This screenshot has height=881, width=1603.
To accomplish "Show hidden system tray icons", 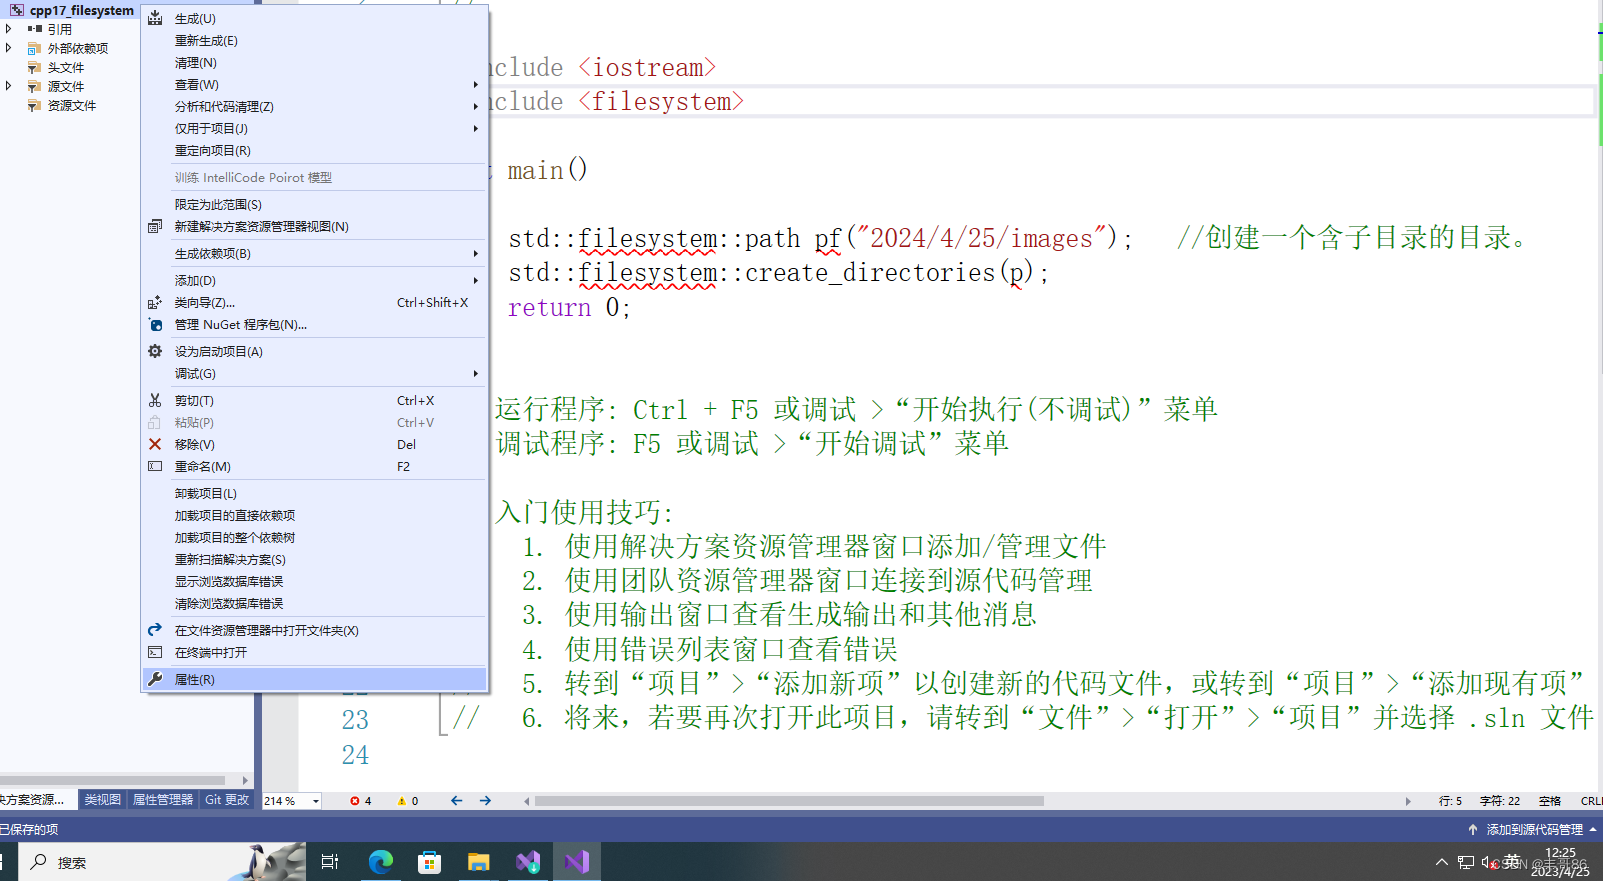I will (1441, 862).
